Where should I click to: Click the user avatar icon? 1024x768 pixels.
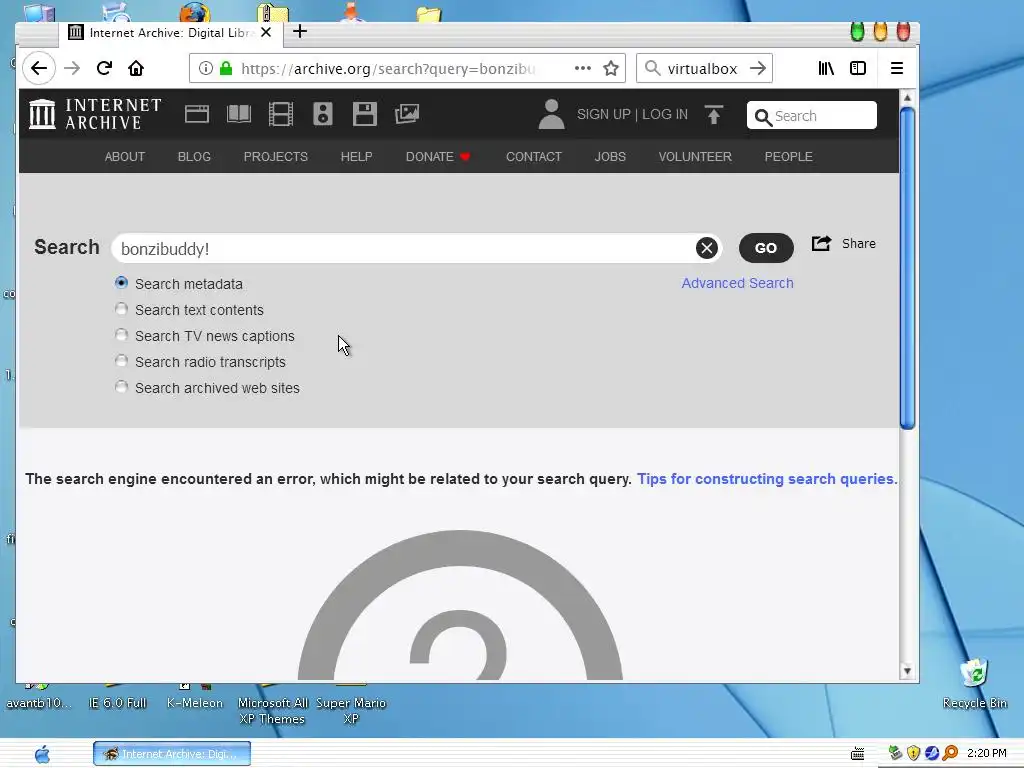pos(551,114)
